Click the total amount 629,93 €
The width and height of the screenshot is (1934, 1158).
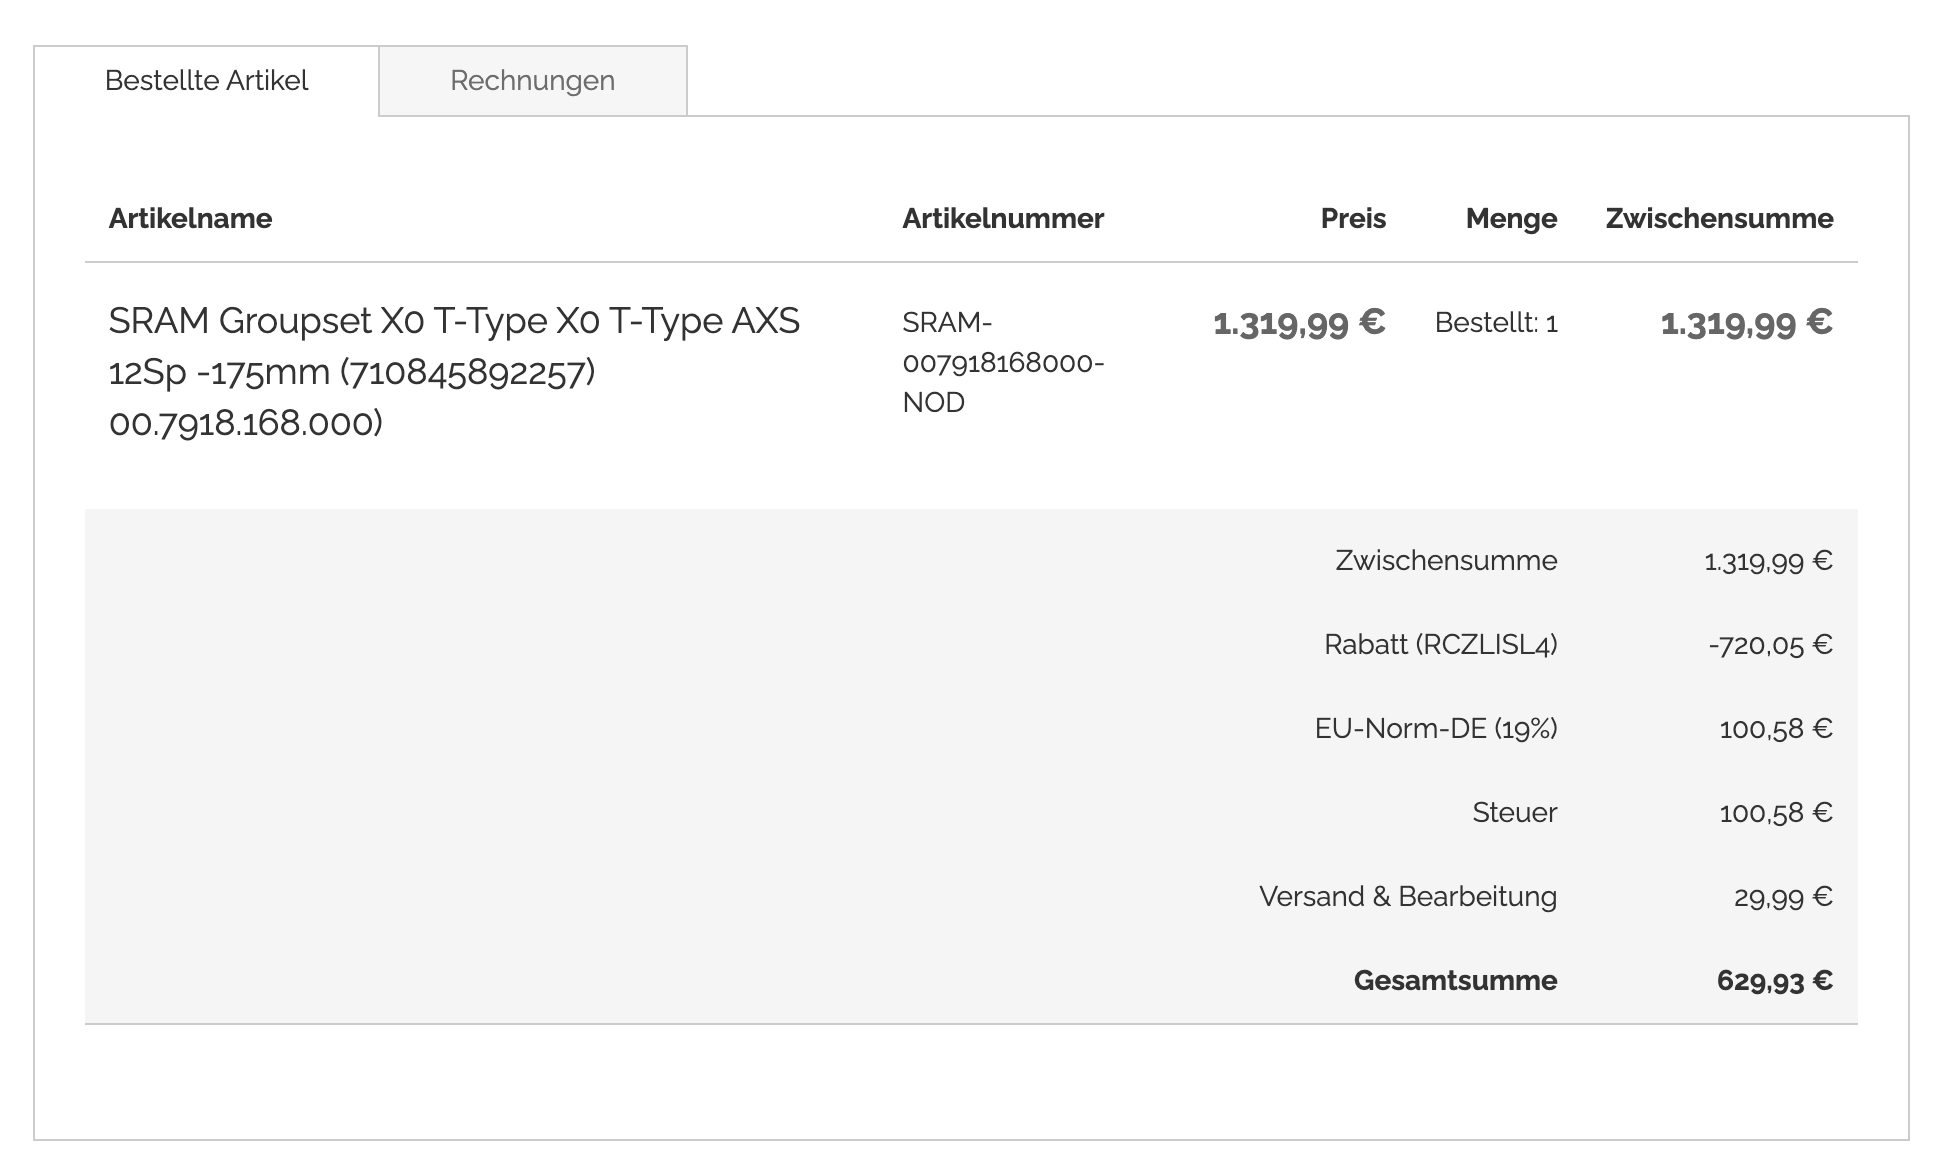click(1773, 981)
